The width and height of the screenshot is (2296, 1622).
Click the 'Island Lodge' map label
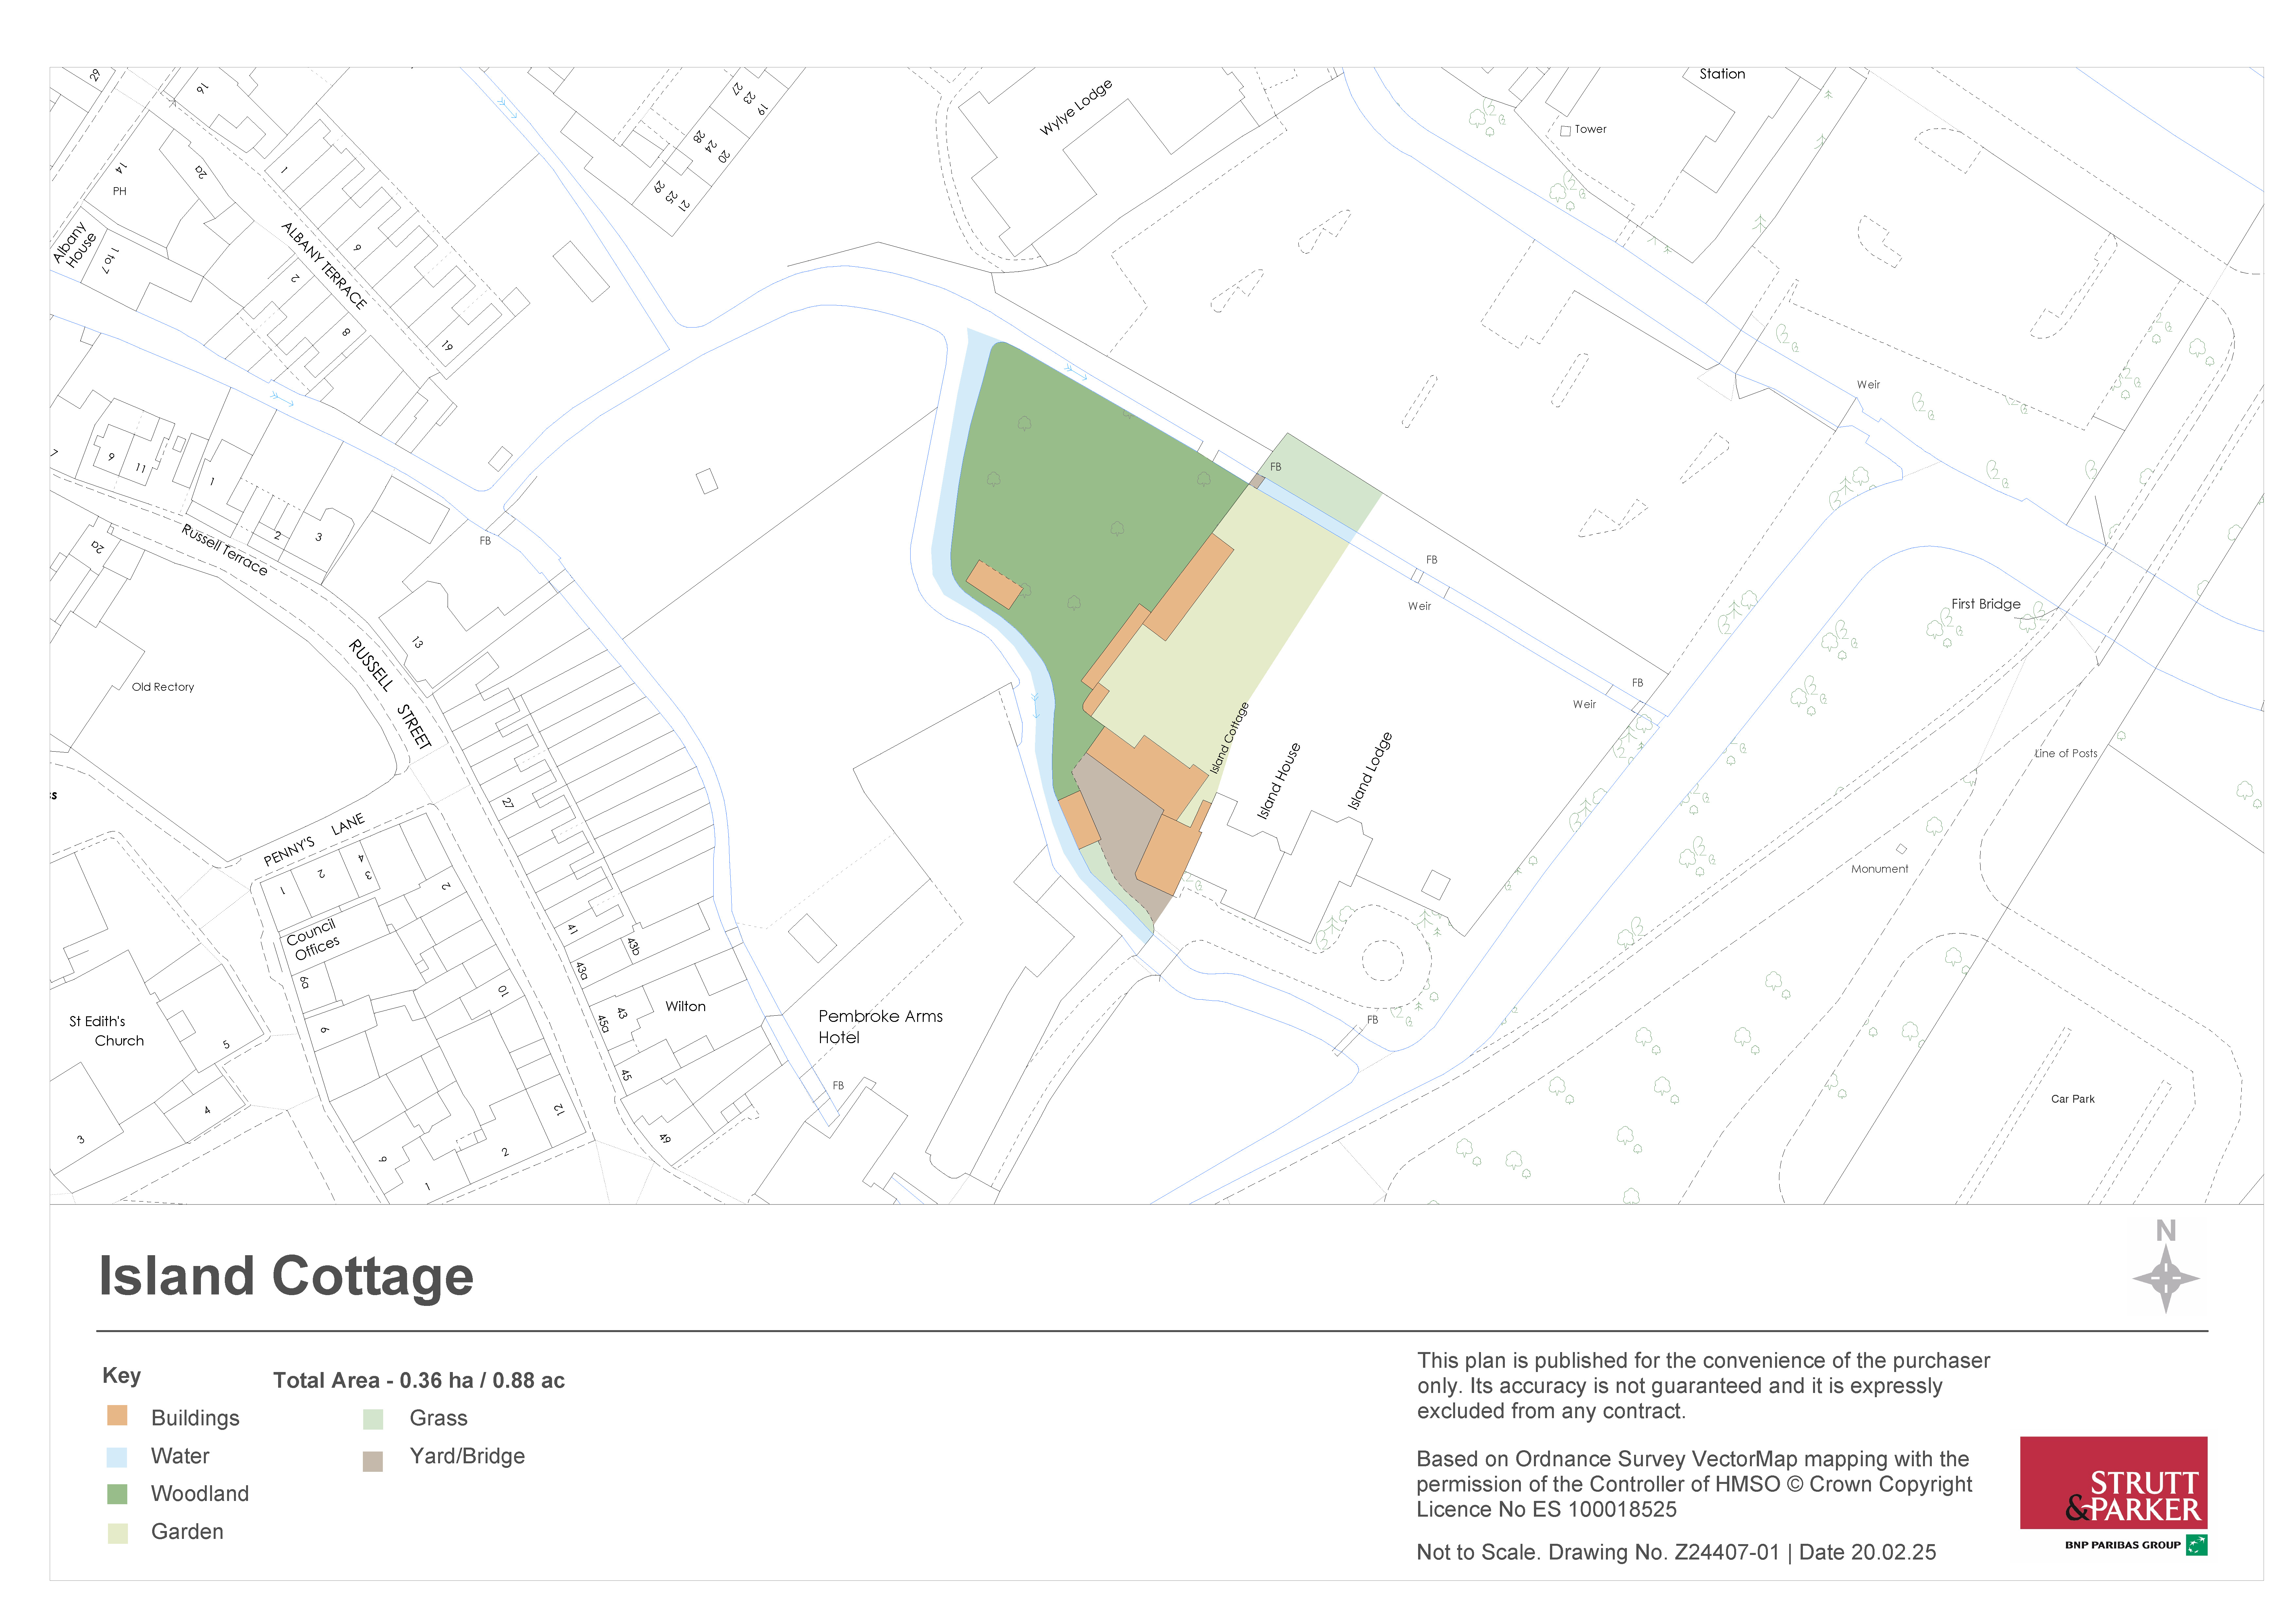pos(1370,771)
